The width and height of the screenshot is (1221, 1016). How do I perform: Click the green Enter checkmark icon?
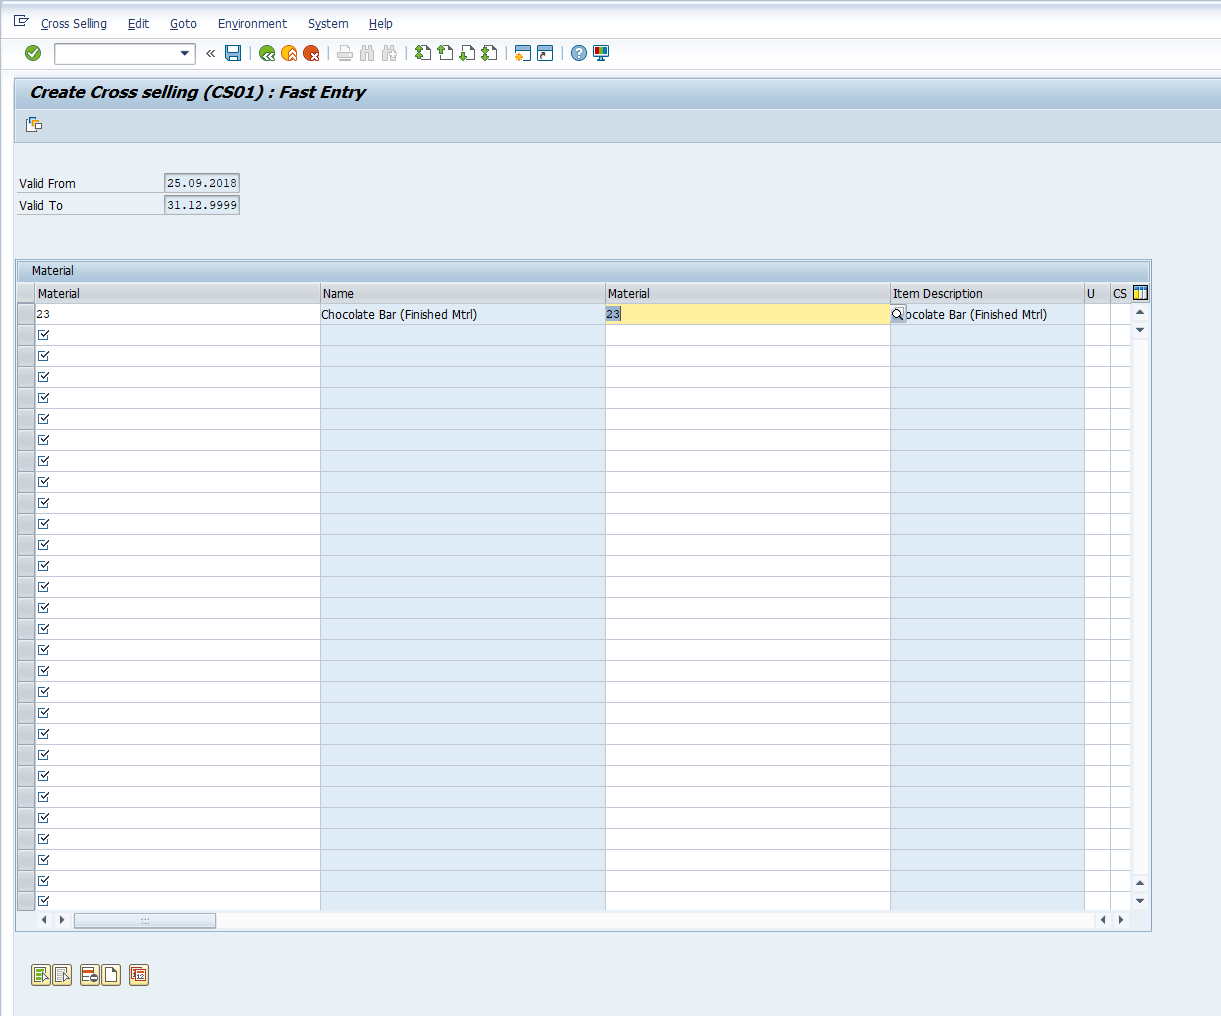[33, 53]
